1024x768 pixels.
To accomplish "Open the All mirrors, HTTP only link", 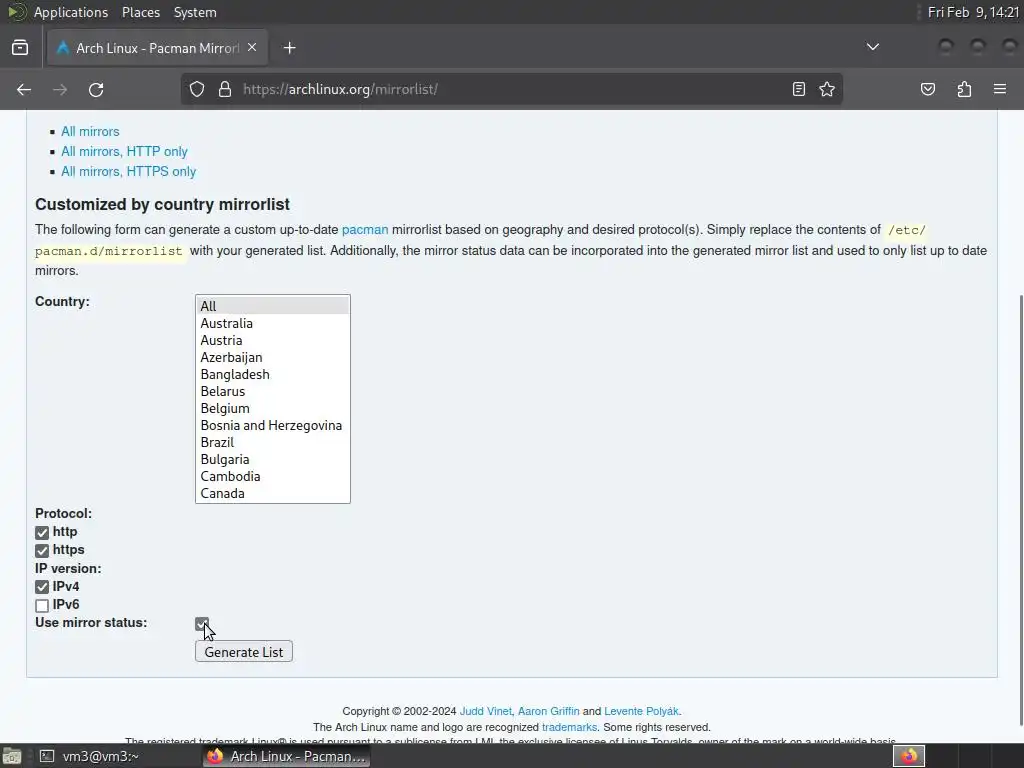I will [x=124, y=152].
